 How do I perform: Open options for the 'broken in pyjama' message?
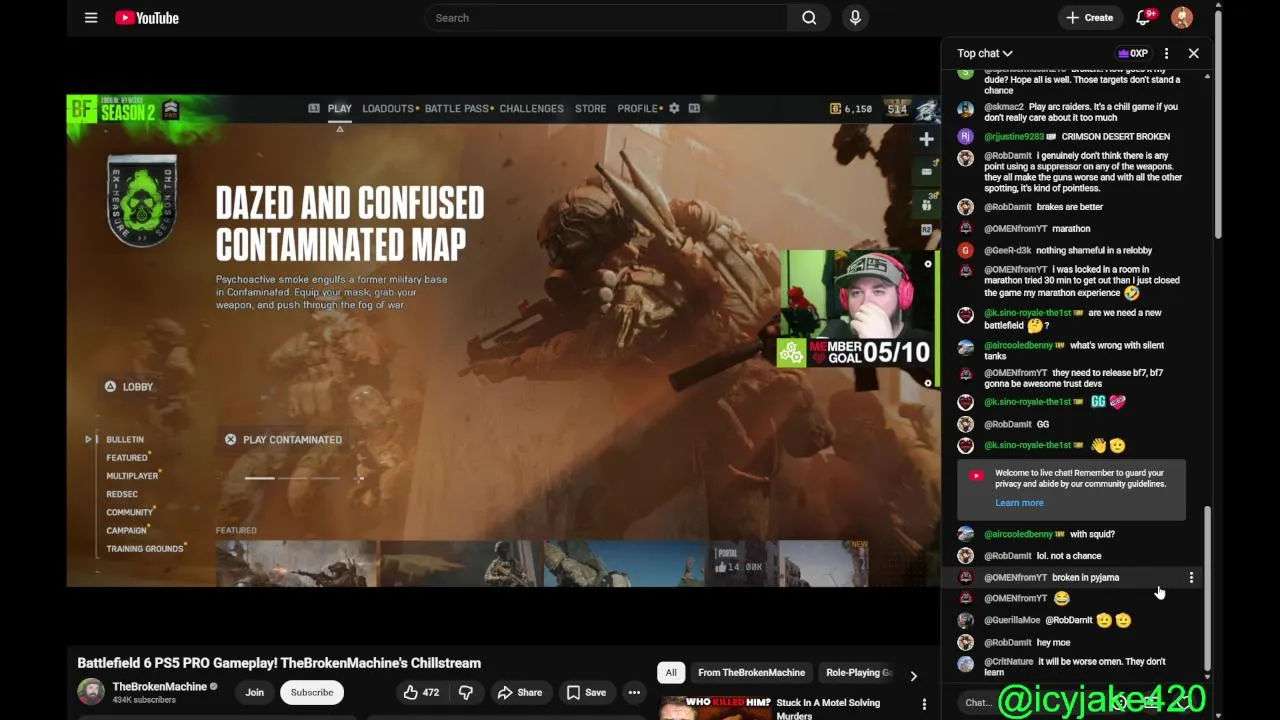click(x=1191, y=577)
